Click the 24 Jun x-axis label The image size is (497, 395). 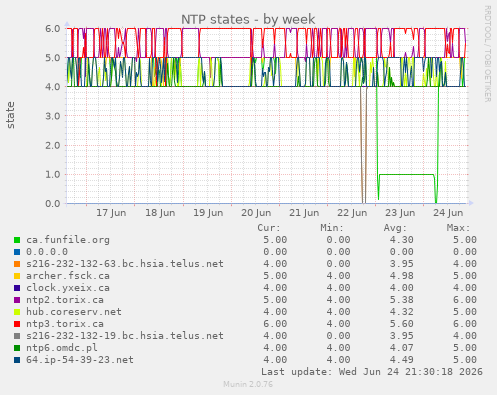tap(448, 213)
